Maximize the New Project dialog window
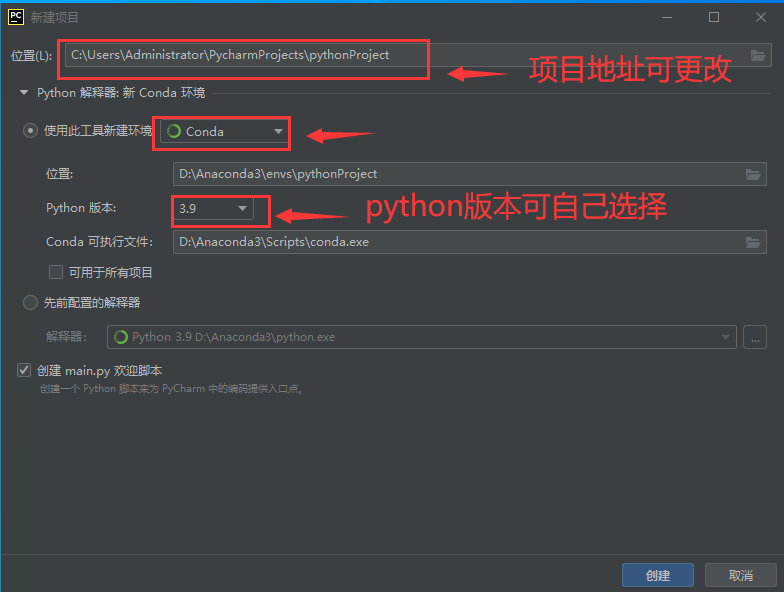The height and width of the screenshot is (592, 784). point(714,17)
